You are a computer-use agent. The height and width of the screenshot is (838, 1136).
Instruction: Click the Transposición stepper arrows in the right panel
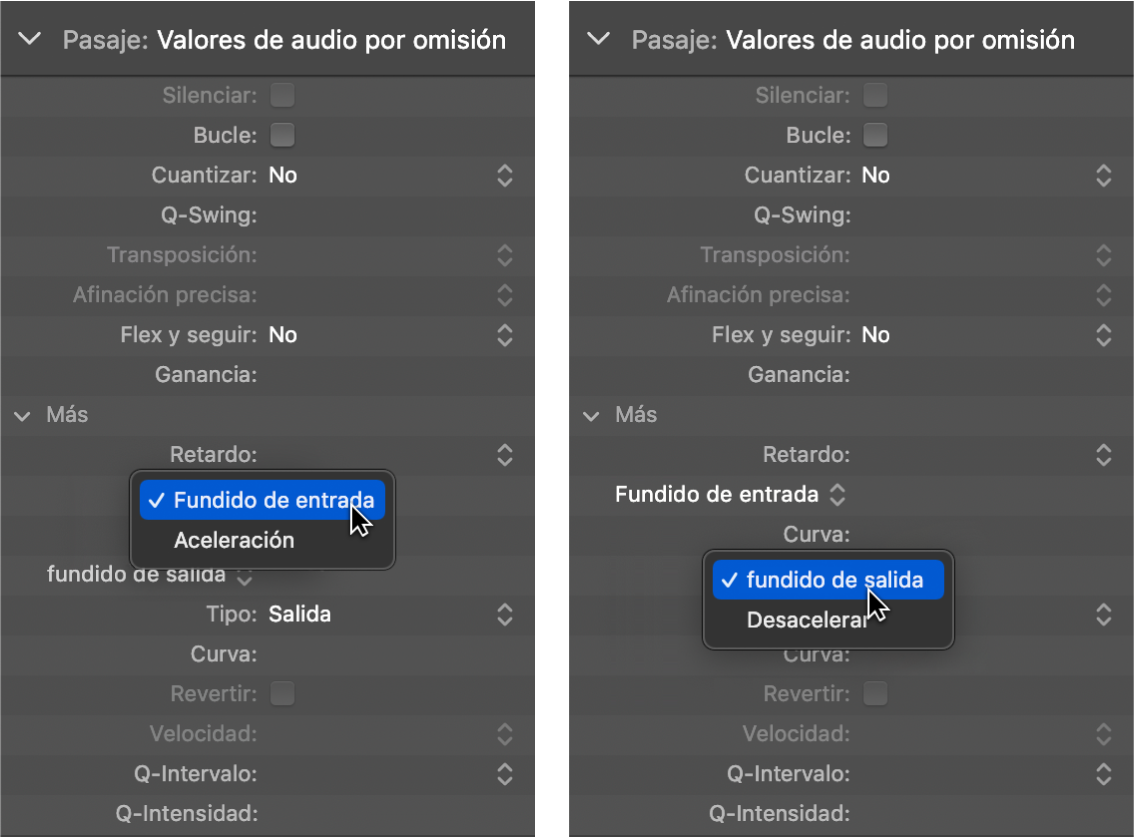coord(1103,255)
